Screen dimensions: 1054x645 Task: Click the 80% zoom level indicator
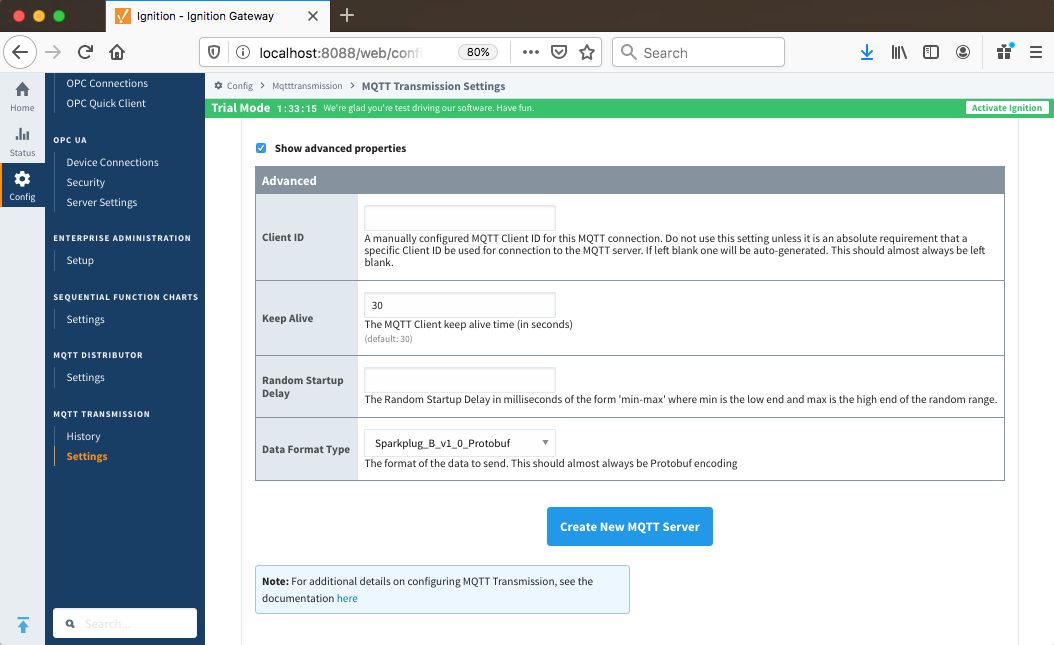[x=478, y=52]
